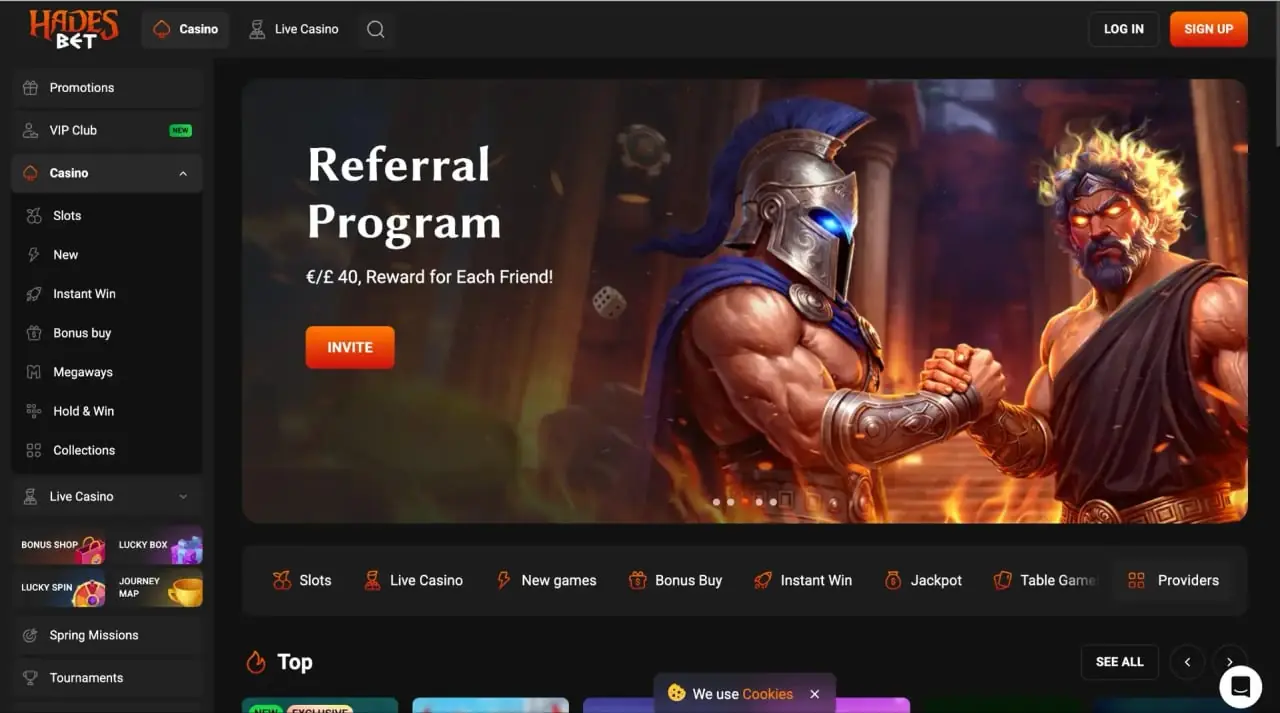Click the Providers grid icon
The width and height of the screenshot is (1280, 713).
coord(1136,580)
